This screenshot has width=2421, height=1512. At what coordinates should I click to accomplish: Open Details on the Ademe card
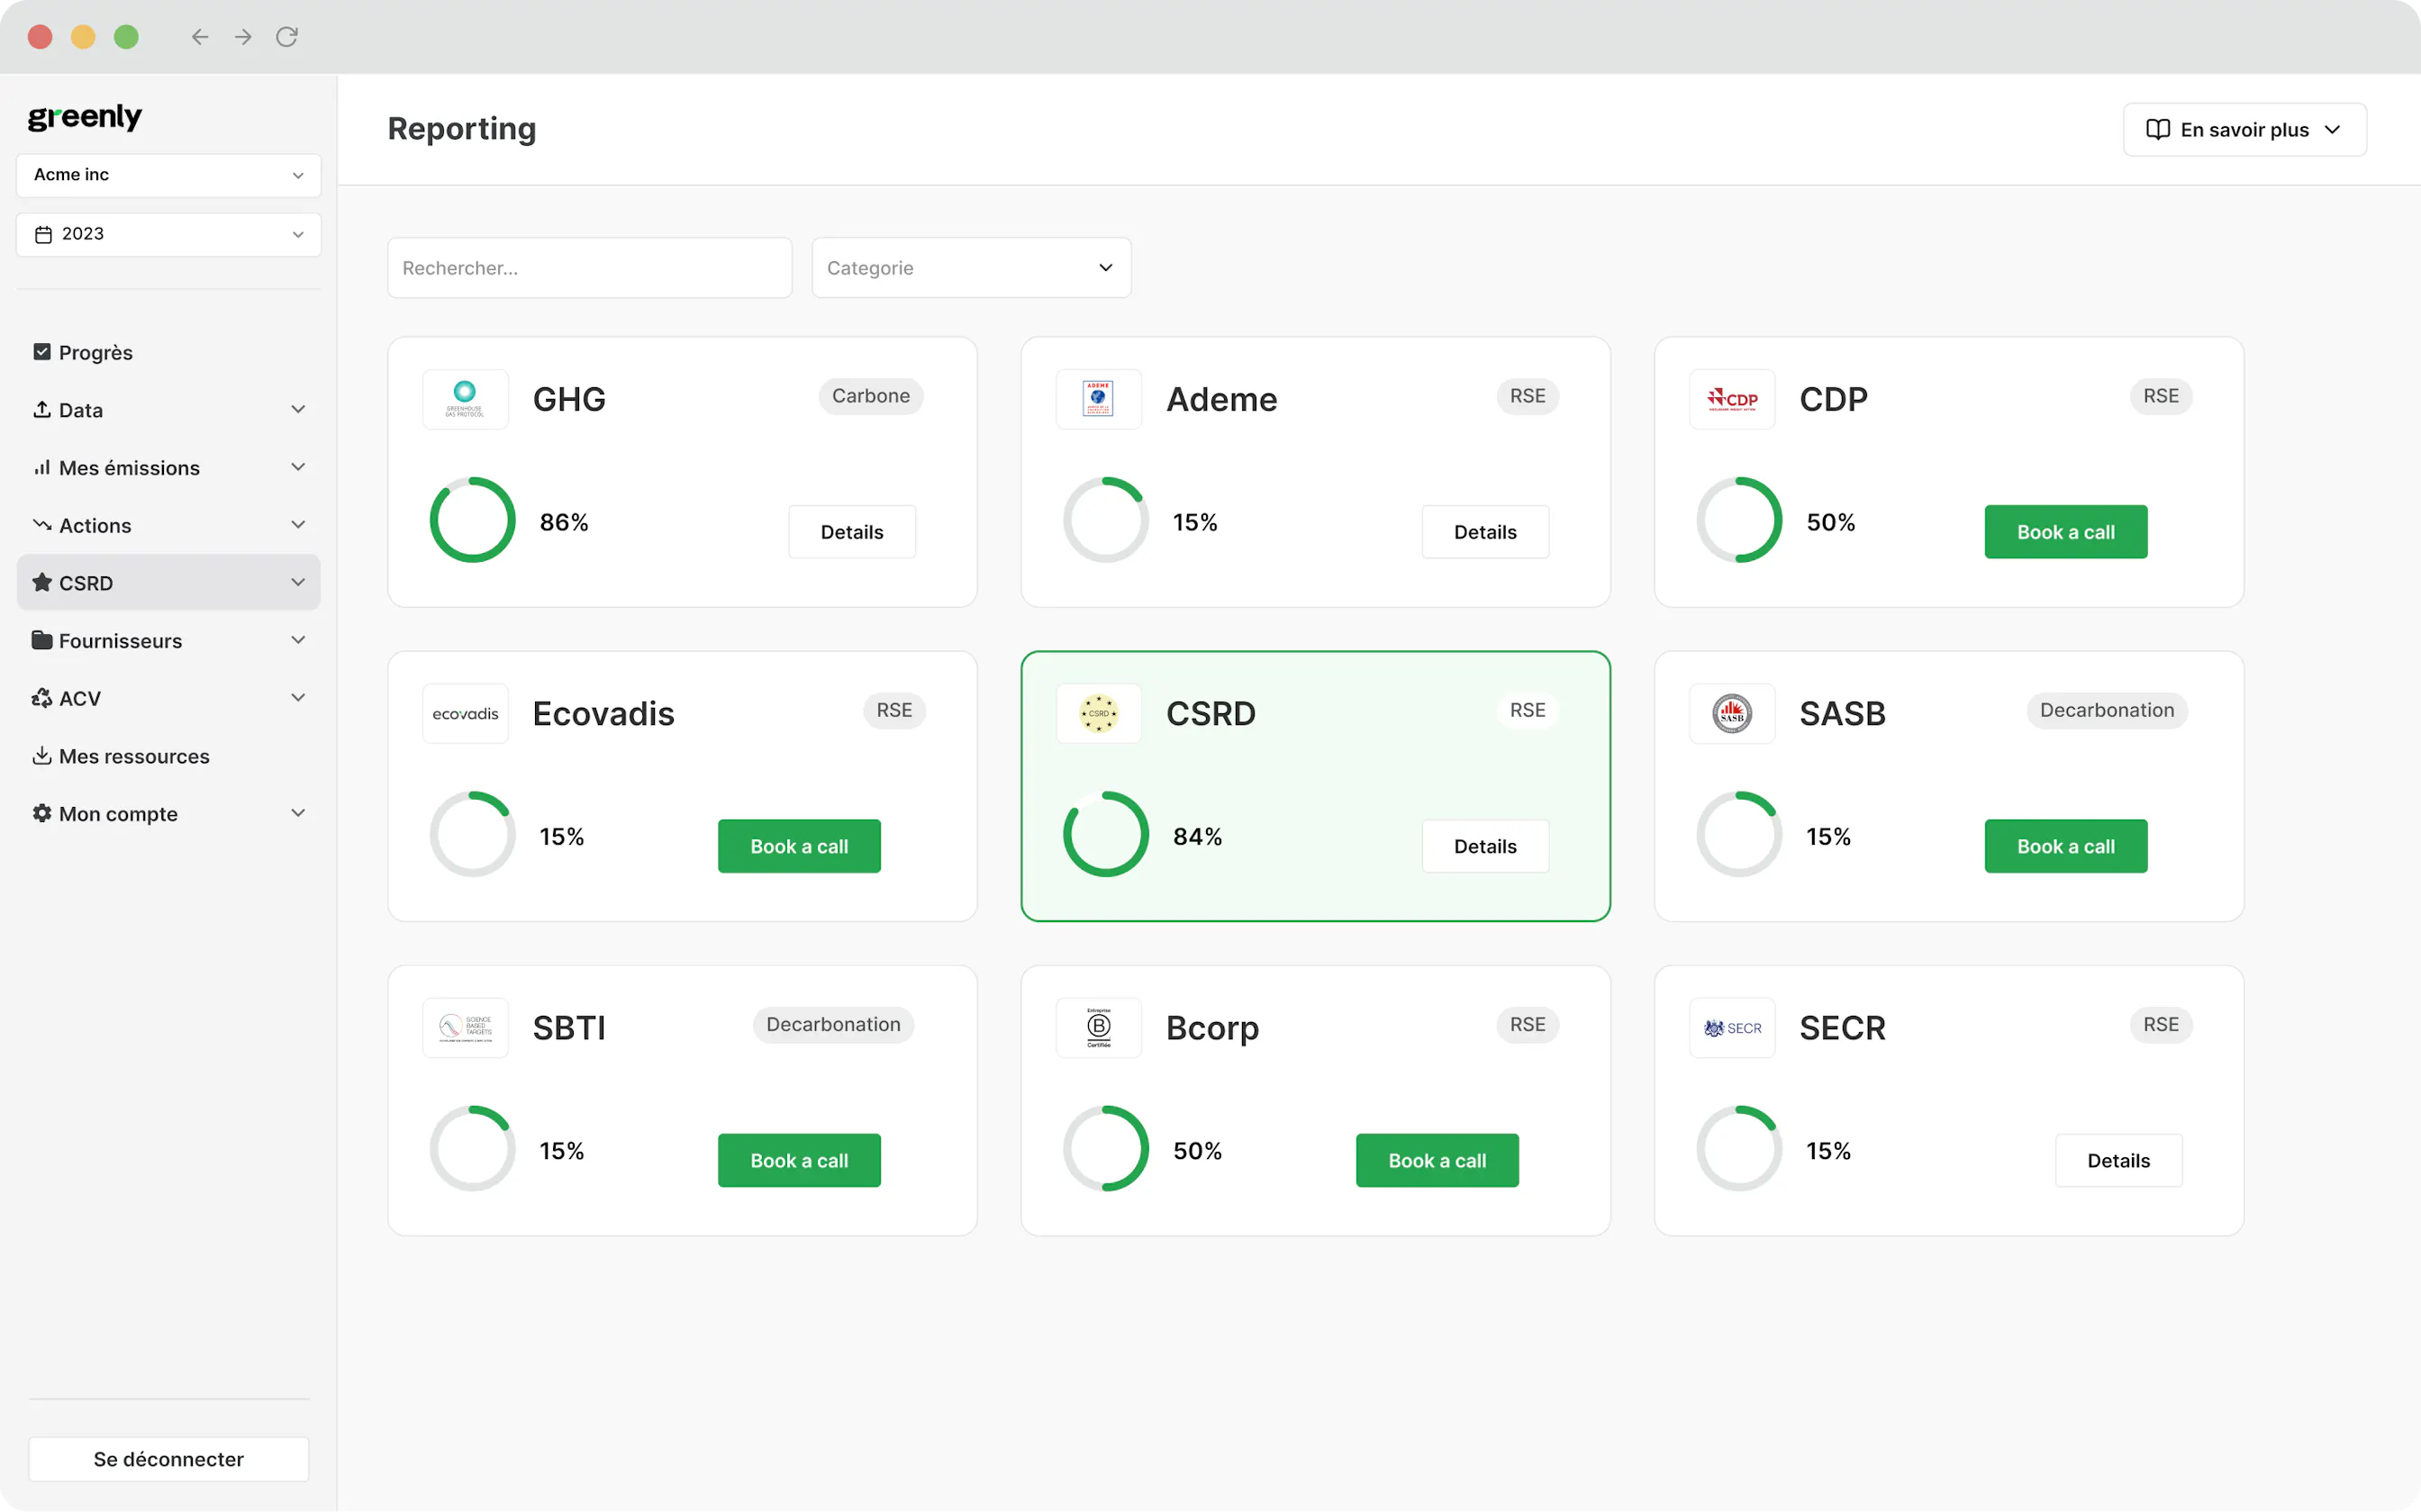coord(1485,532)
